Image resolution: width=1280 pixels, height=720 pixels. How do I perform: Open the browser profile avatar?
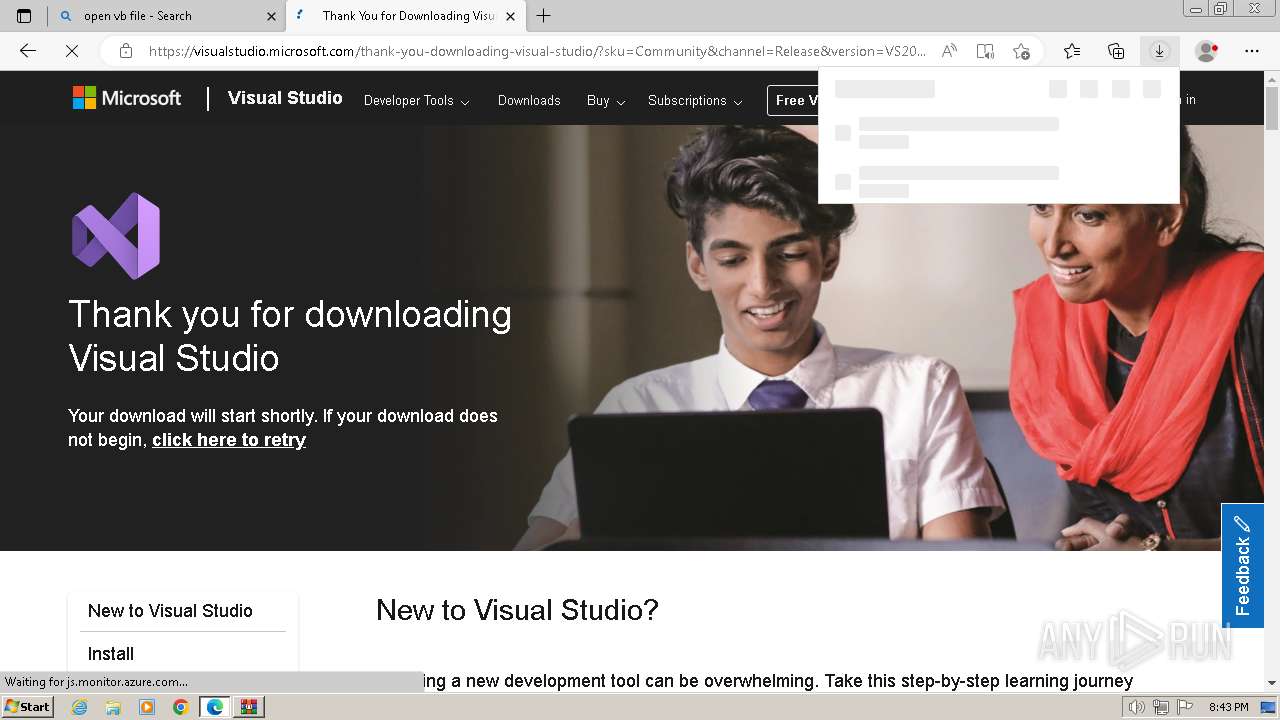point(1207,51)
